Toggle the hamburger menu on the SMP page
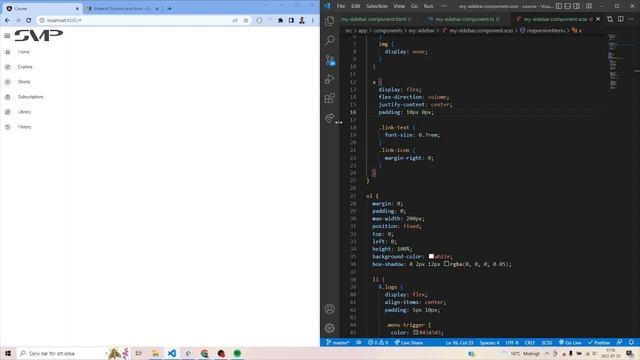 [7, 36]
